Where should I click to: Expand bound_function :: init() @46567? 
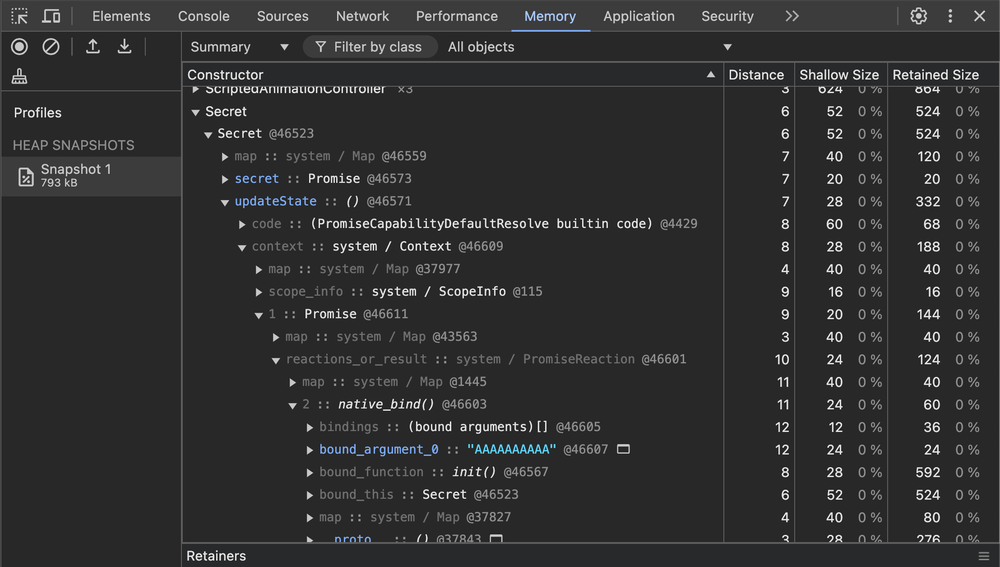[309, 473]
